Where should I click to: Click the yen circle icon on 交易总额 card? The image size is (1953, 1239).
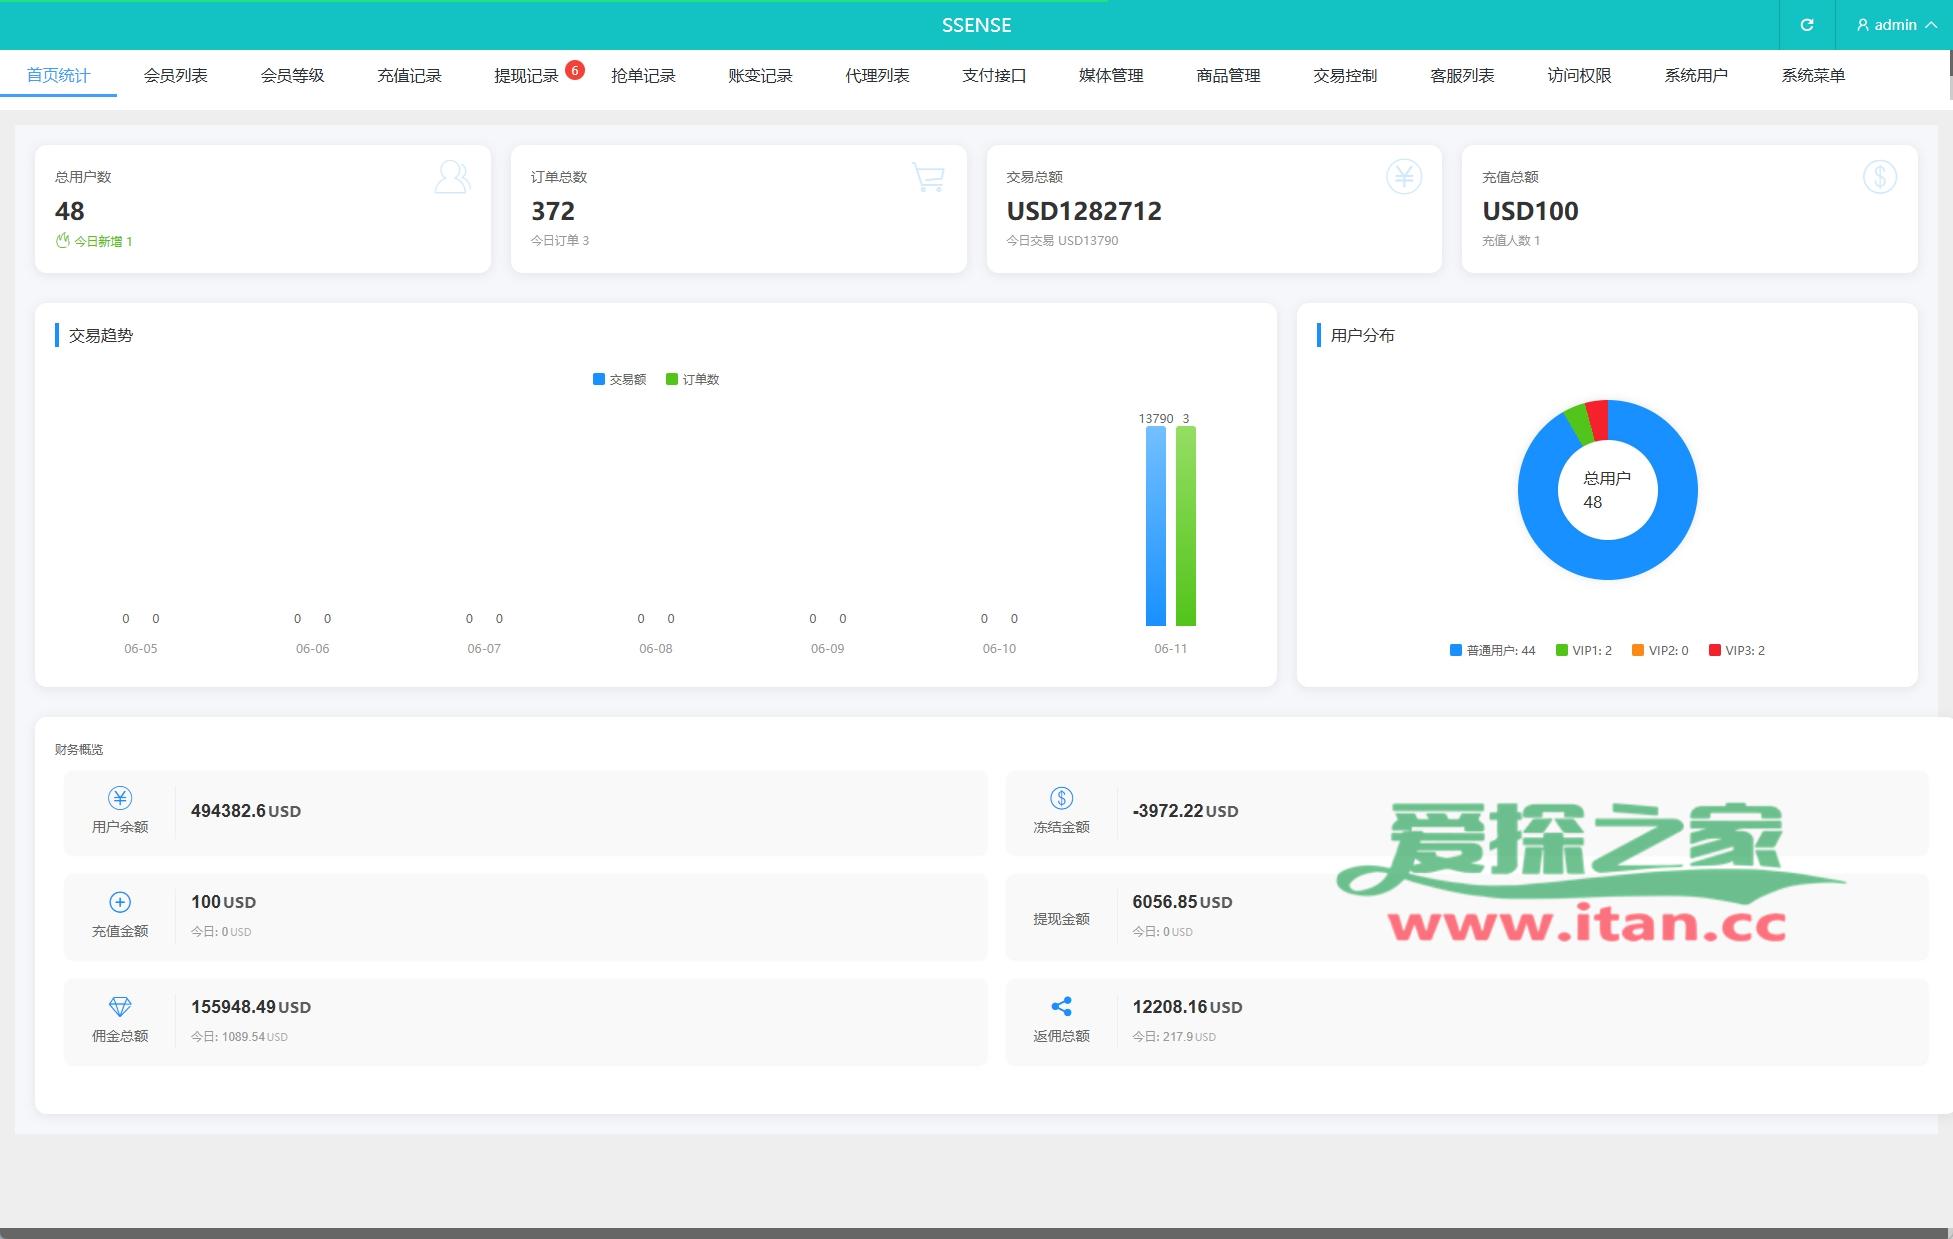[x=1404, y=177]
